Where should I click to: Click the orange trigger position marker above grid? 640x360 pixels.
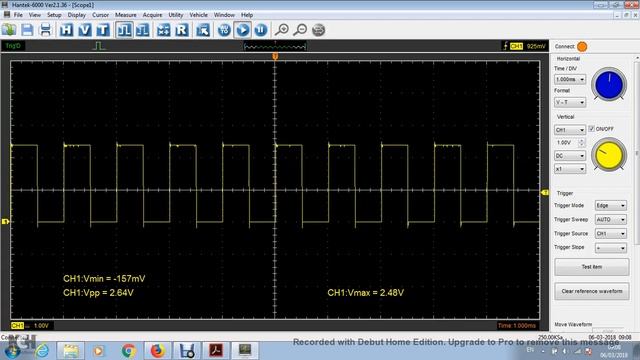(x=275, y=56)
